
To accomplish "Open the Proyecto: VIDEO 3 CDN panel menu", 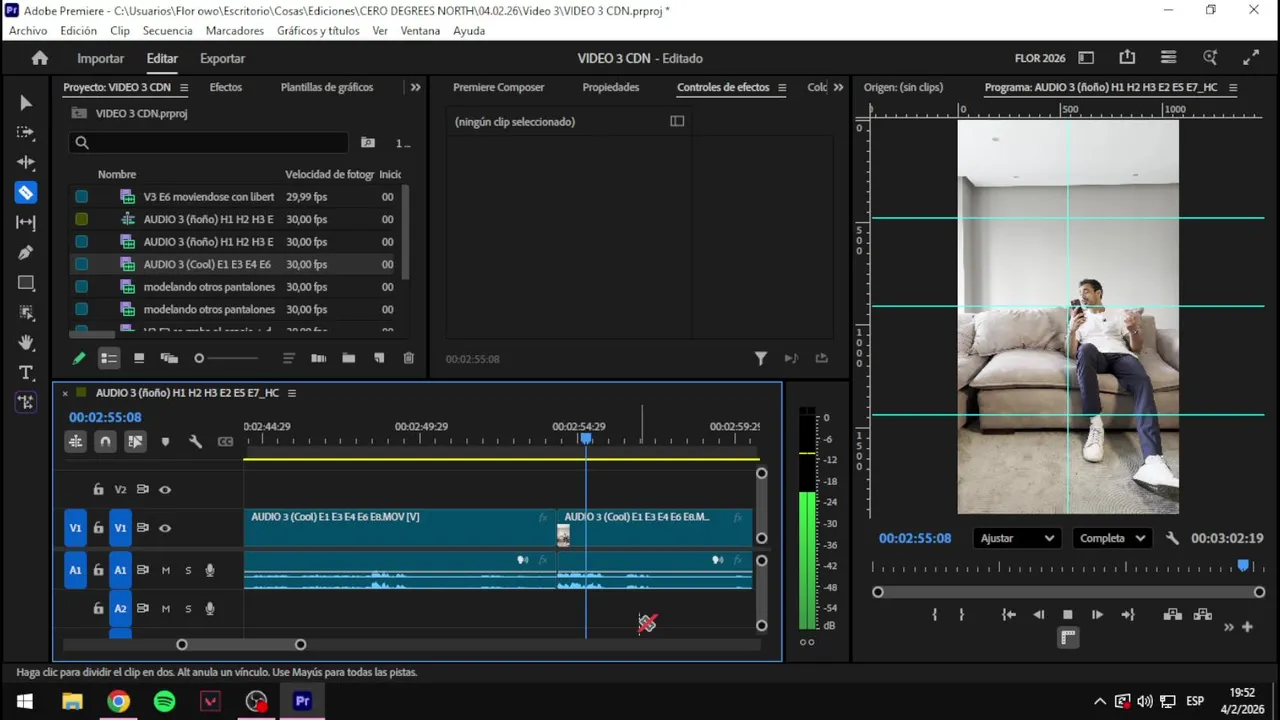I will click(184, 87).
